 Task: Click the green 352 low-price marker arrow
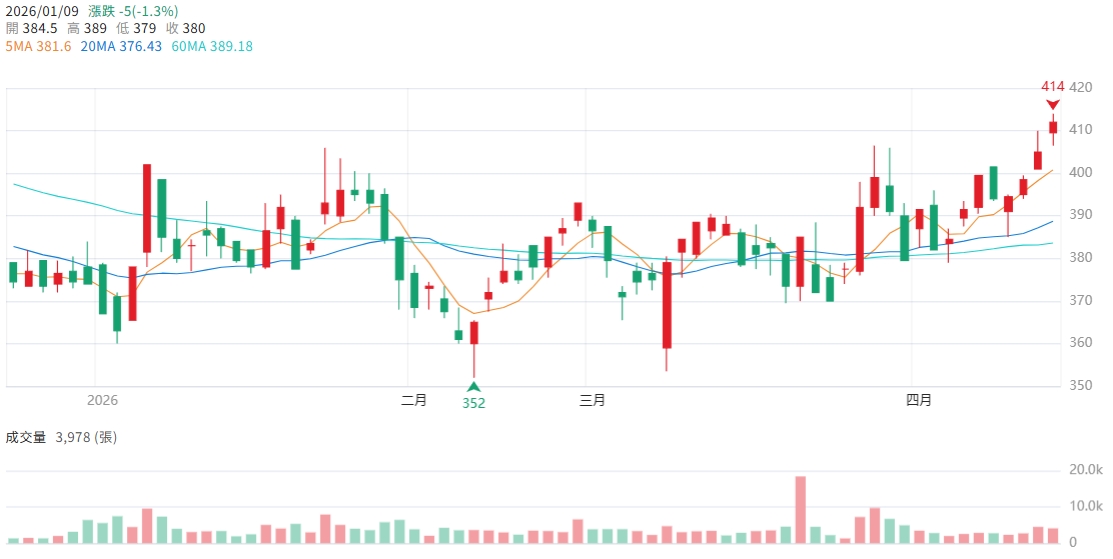click(x=474, y=386)
